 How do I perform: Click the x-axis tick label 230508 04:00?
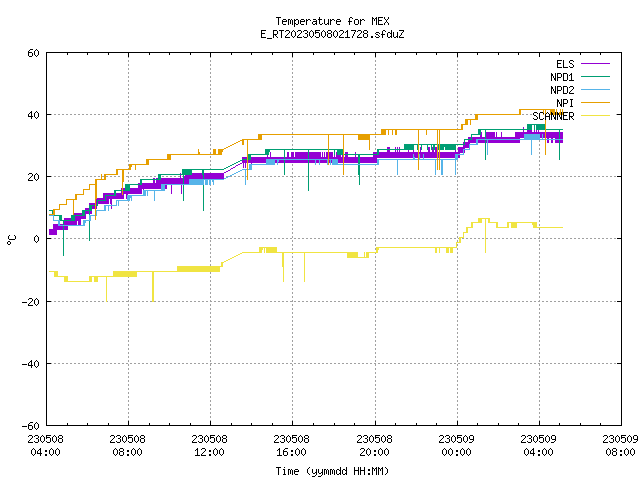[x=46, y=446]
